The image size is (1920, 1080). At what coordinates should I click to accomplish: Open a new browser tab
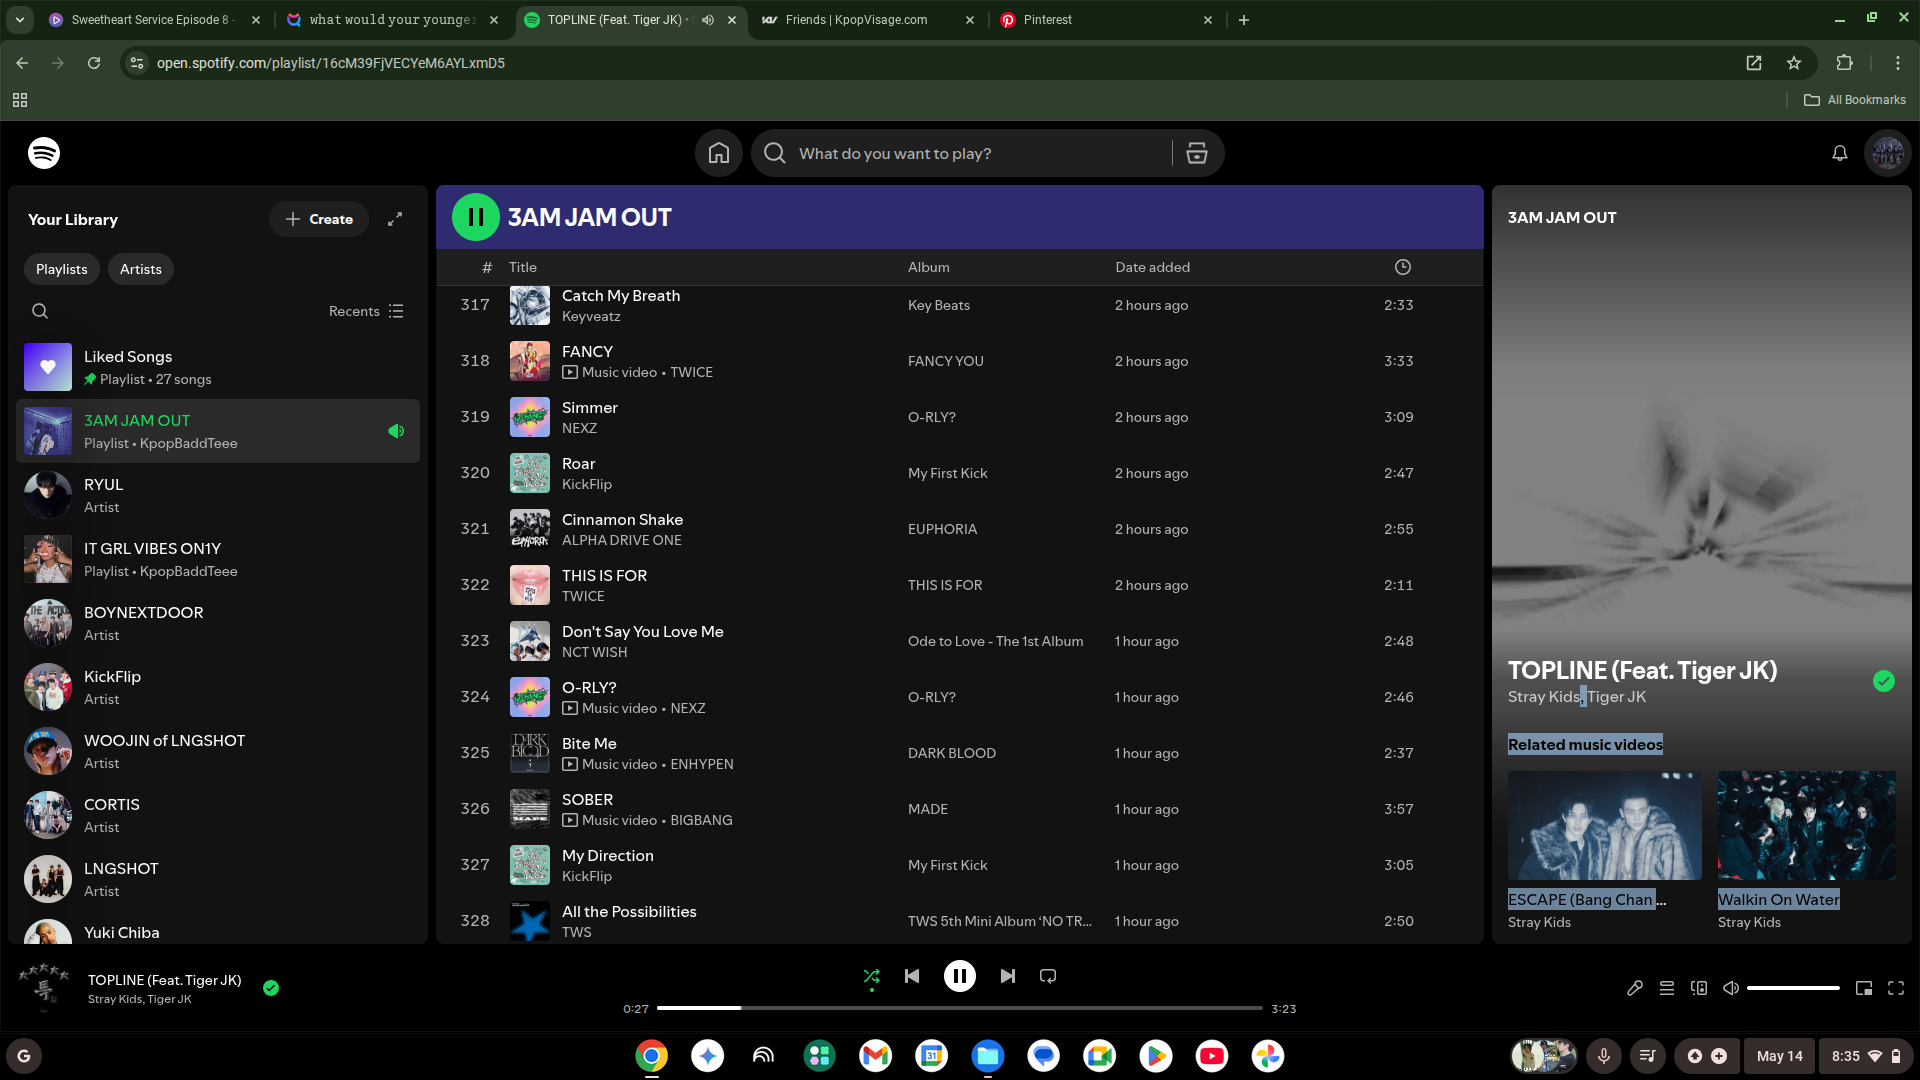tap(1244, 20)
